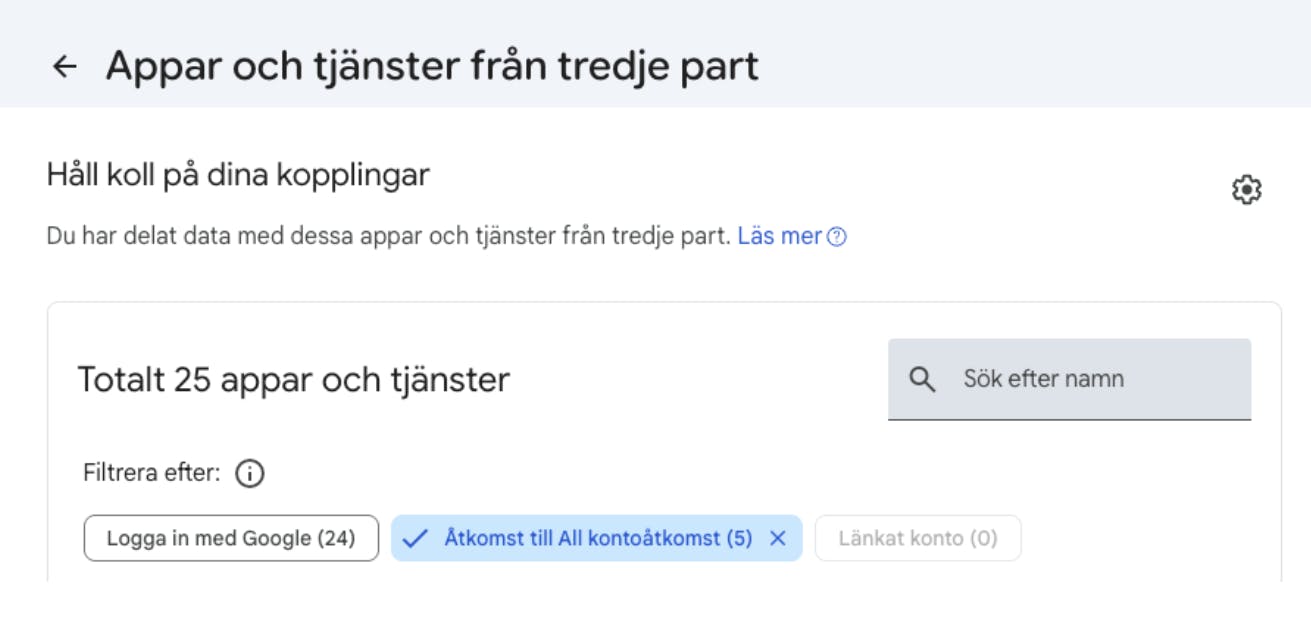Screen dimensions: 1311x627
Task: Open the Läs mer link
Action: pyautogui.click(x=779, y=237)
